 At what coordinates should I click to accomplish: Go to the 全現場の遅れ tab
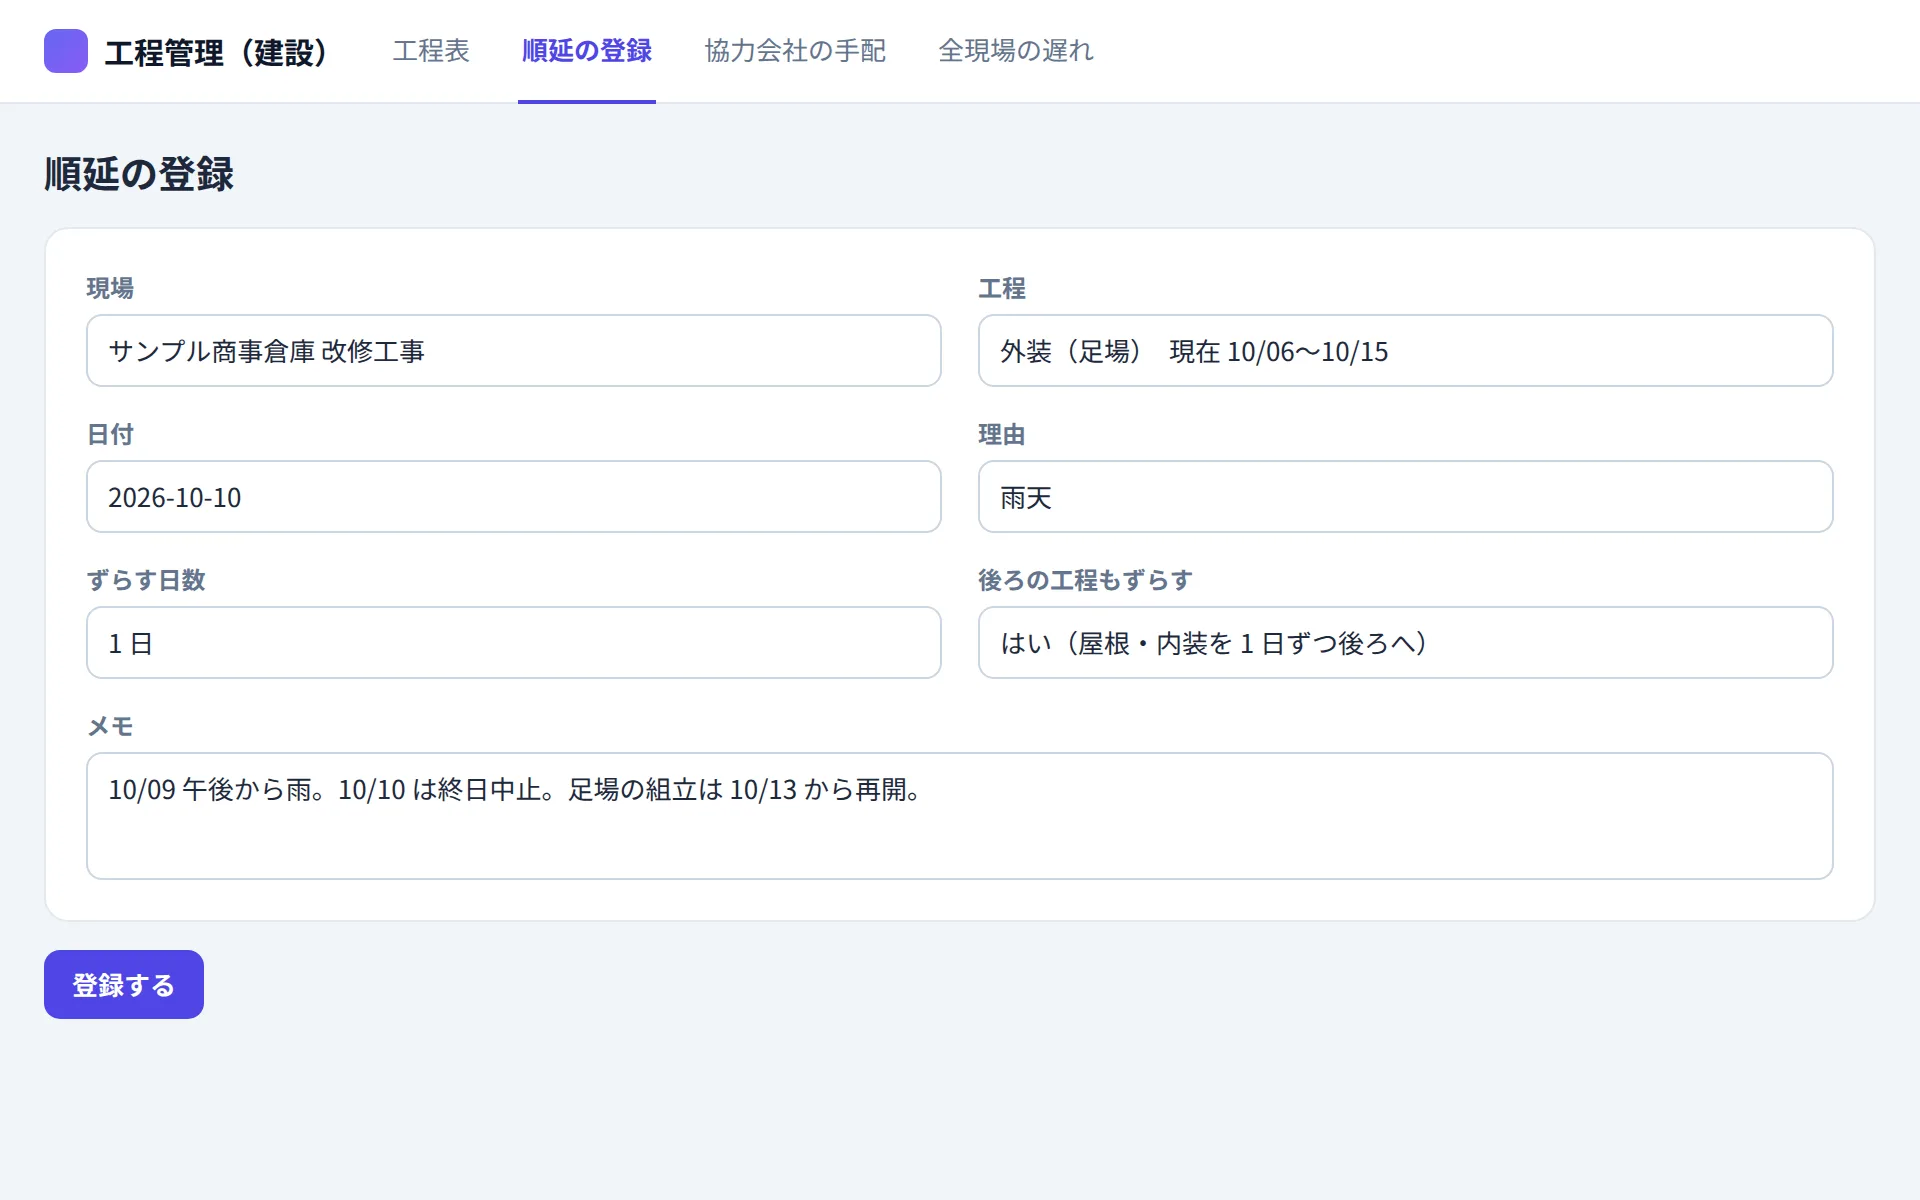[1016, 51]
